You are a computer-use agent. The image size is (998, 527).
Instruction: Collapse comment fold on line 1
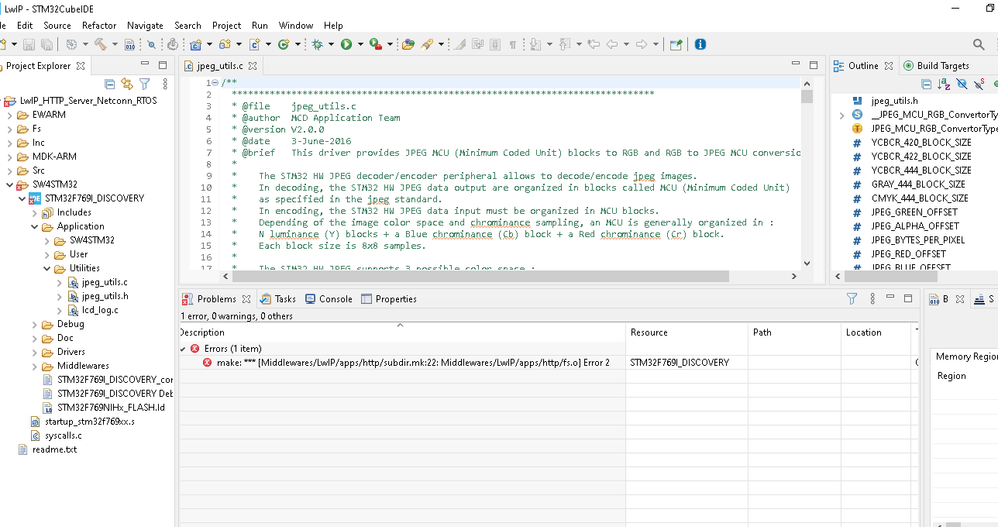click(214, 83)
